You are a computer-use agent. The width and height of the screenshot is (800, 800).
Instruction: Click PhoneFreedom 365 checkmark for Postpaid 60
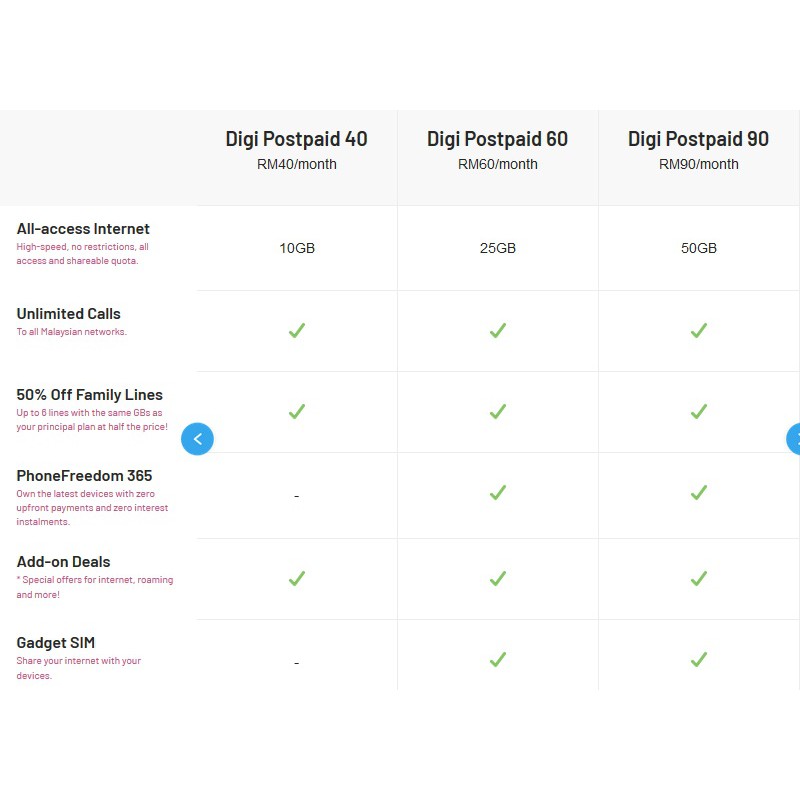click(498, 492)
